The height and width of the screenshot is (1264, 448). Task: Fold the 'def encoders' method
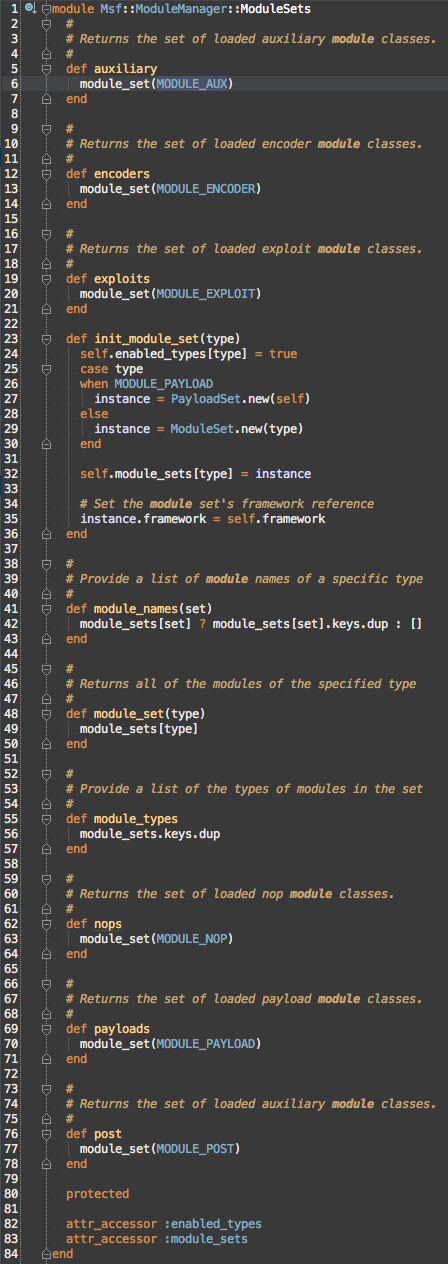47,174
